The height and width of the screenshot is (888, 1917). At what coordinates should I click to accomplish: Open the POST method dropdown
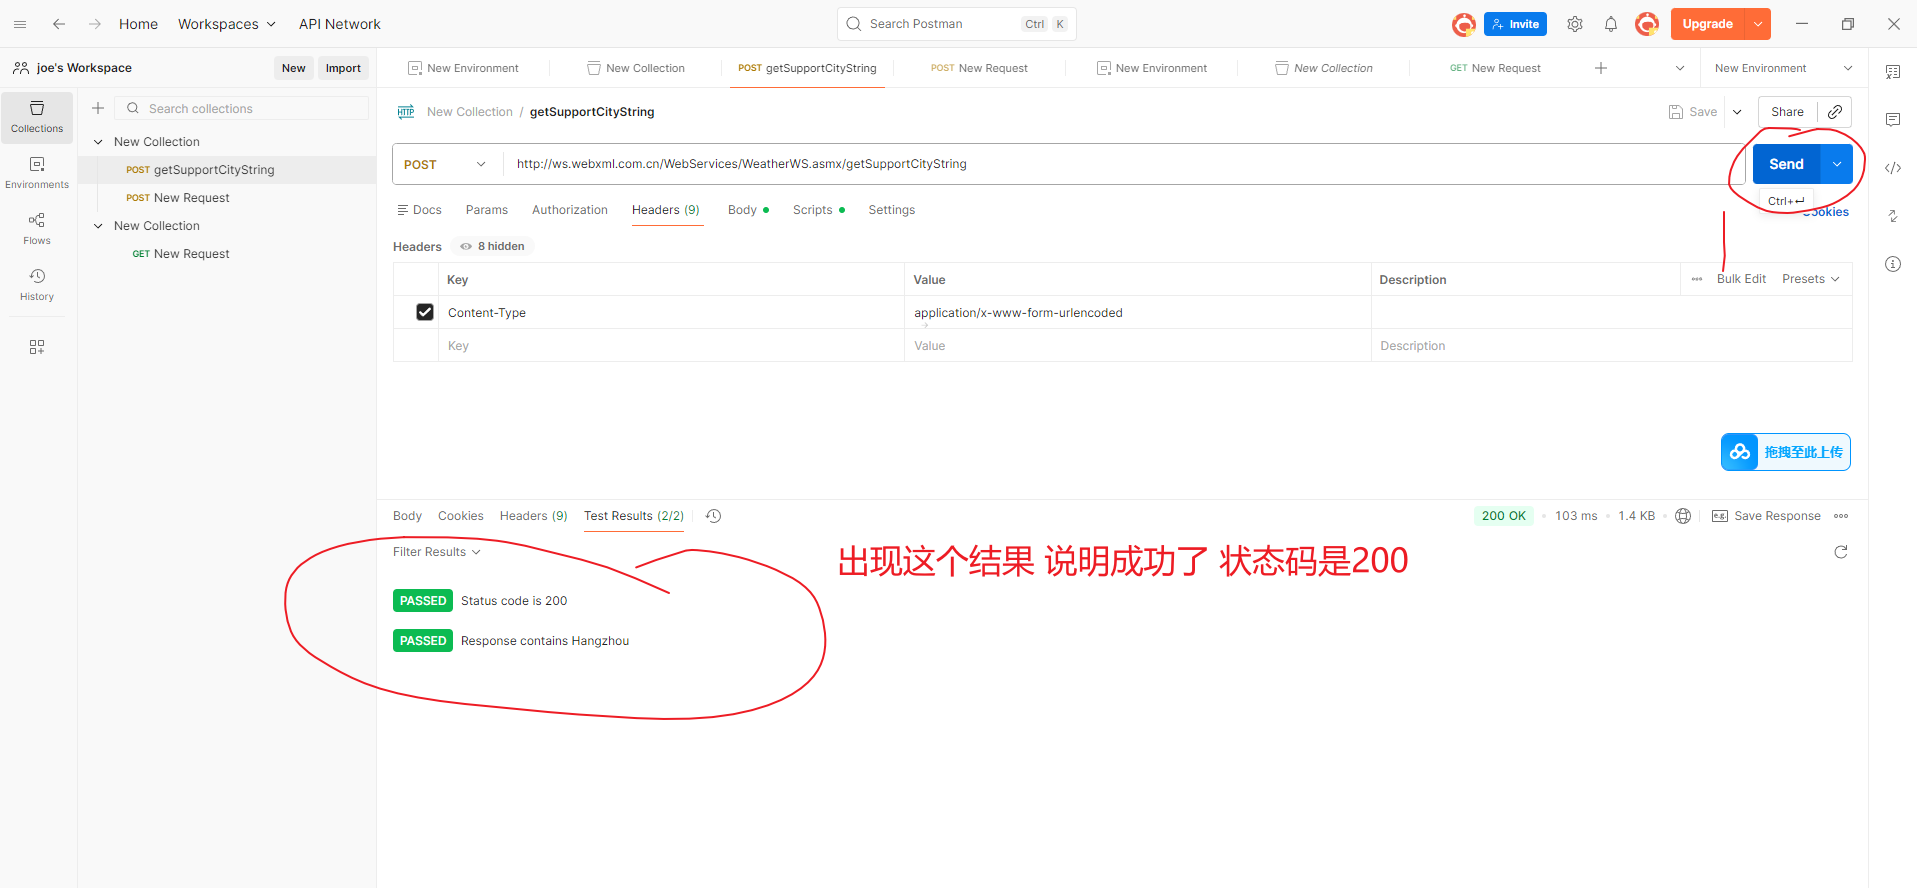[445, 164]
